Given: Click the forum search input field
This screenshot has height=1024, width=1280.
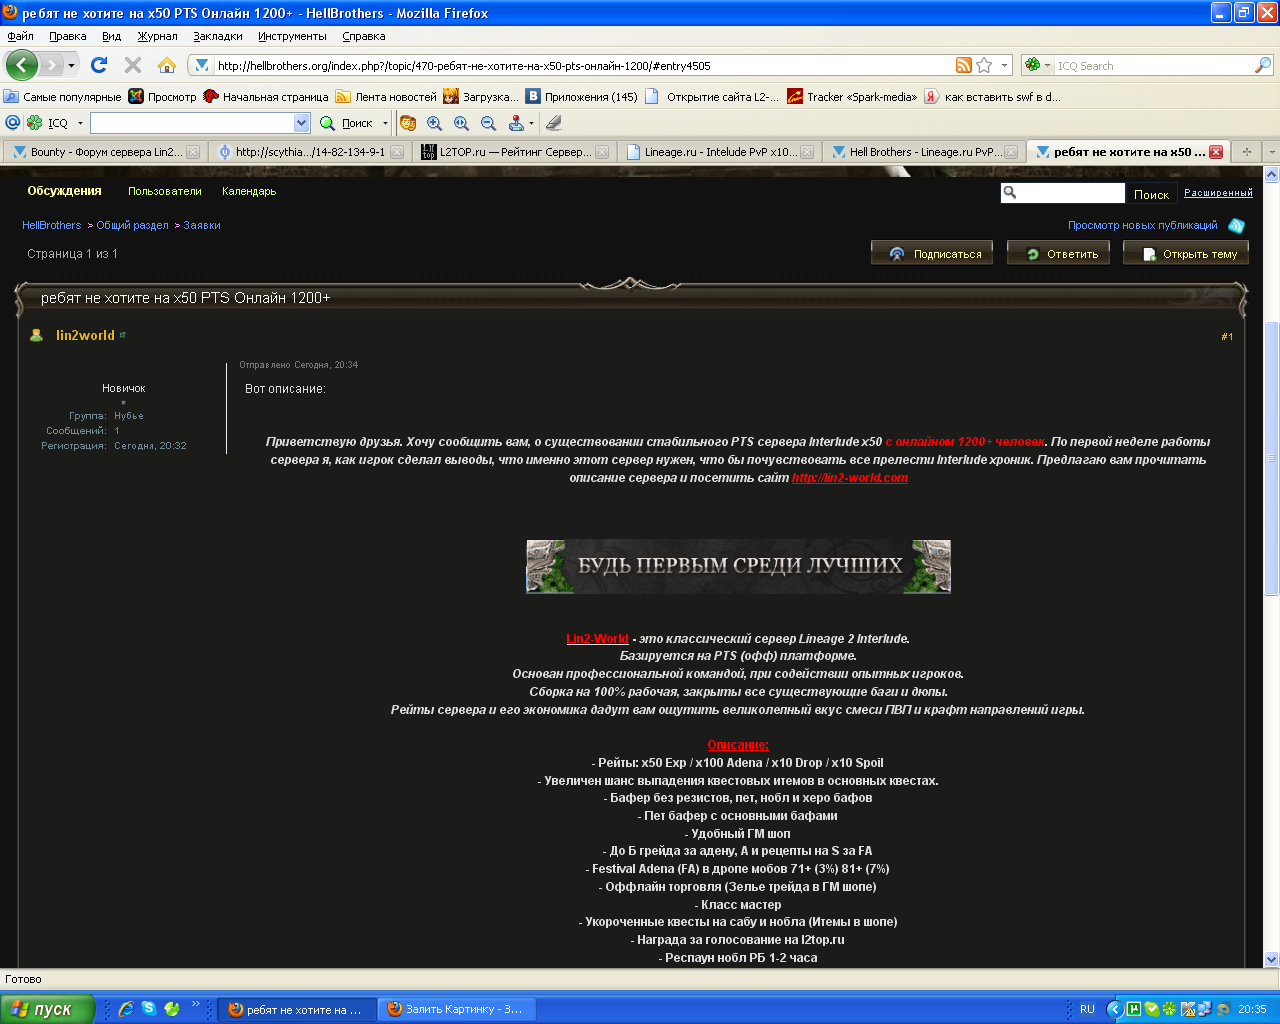Looking at the screenshot, I should 1071,193.
